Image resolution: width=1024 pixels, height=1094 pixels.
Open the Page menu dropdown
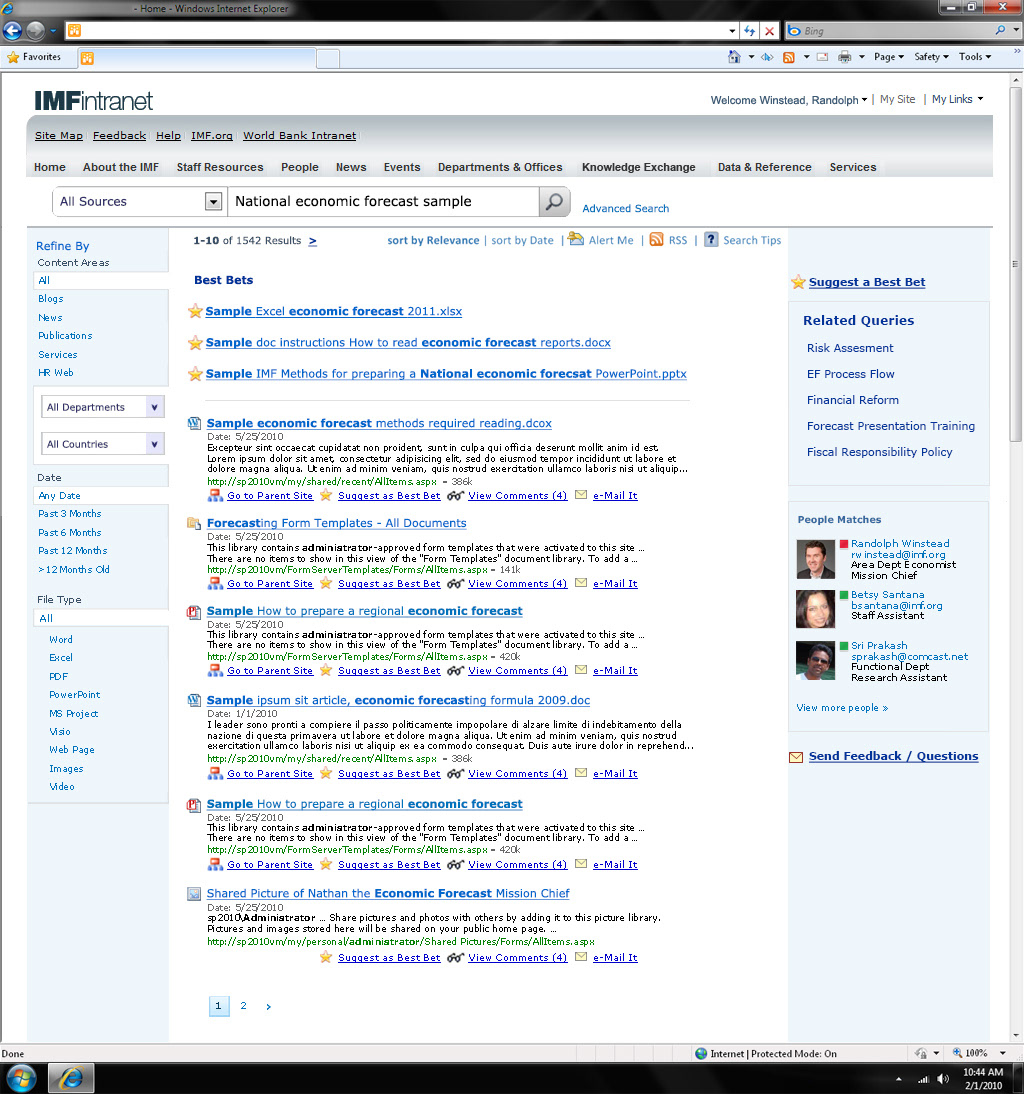(889, 57)
